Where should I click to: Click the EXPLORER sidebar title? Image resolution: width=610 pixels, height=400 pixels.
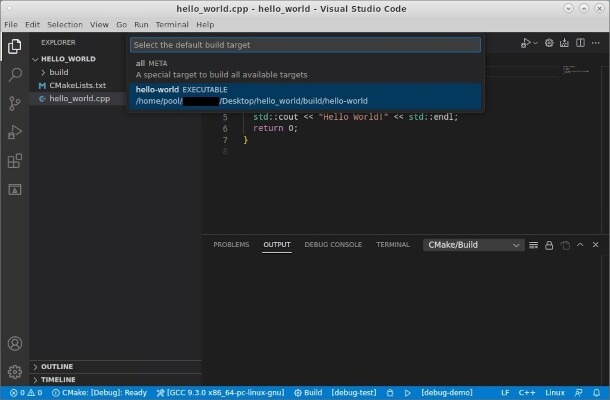[58, 42]
